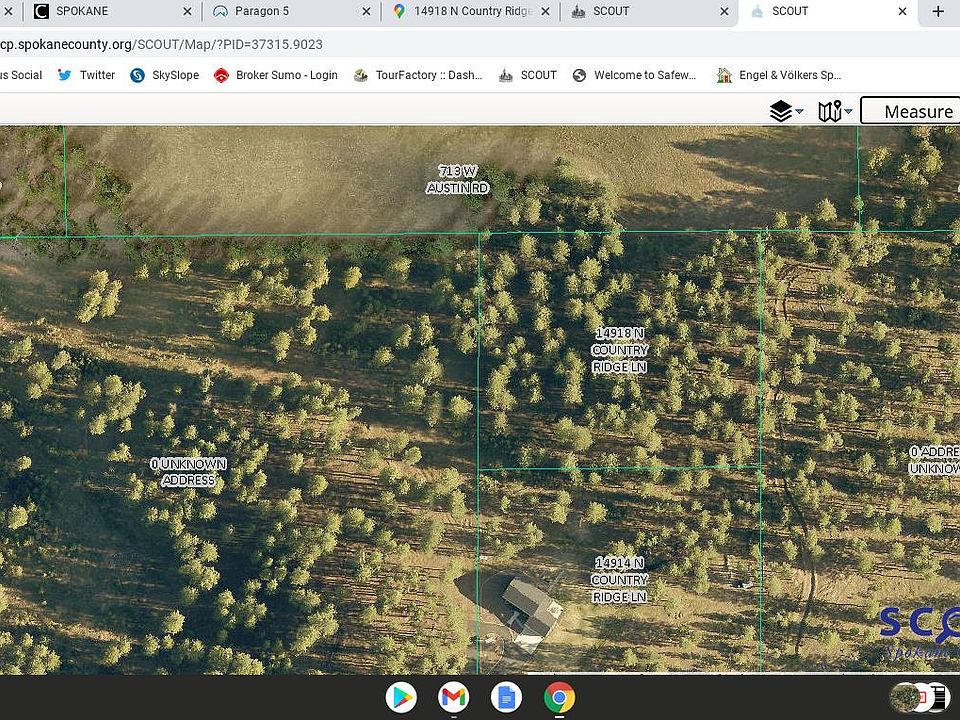Open the Engel & Völkers bookmark

(779, 75)
